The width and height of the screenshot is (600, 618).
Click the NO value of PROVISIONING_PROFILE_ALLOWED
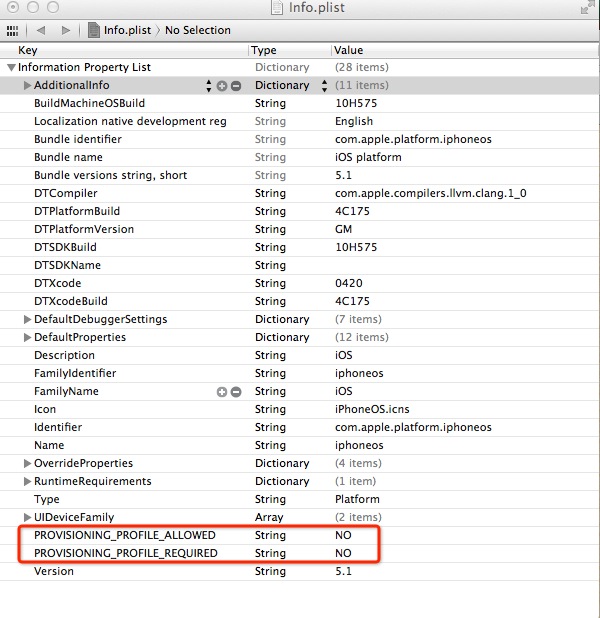[x=343, y=536]
